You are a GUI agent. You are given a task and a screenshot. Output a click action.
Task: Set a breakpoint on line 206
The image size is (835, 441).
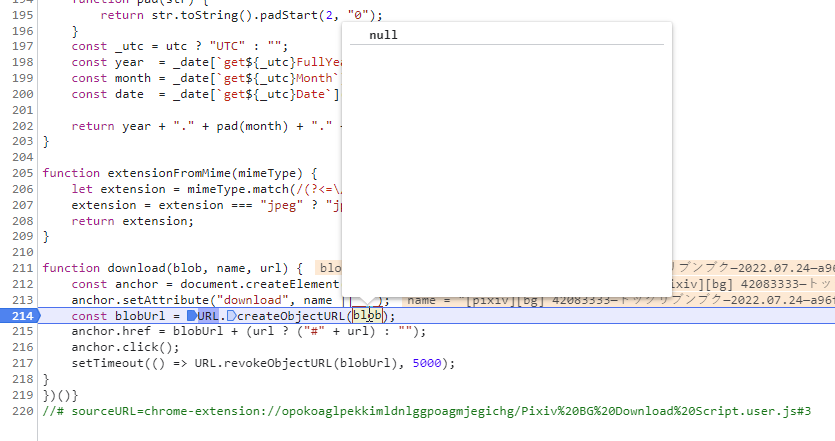[x=22, y=189]
